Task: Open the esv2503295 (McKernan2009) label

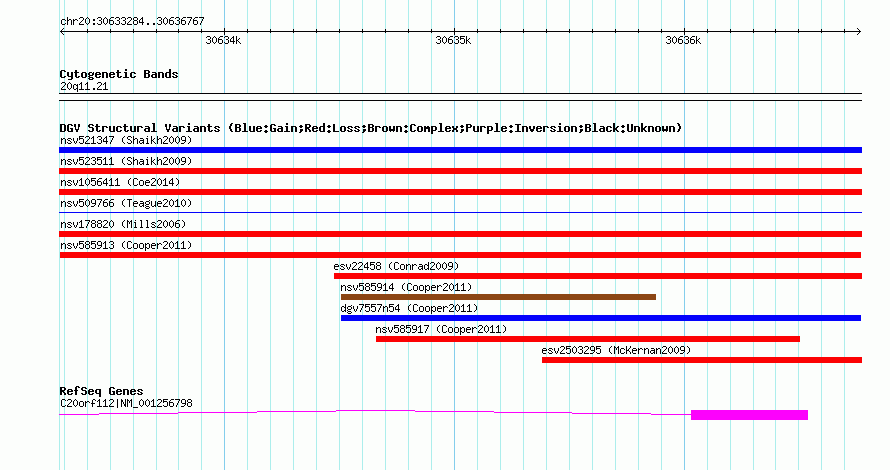Action: [616, 350]
